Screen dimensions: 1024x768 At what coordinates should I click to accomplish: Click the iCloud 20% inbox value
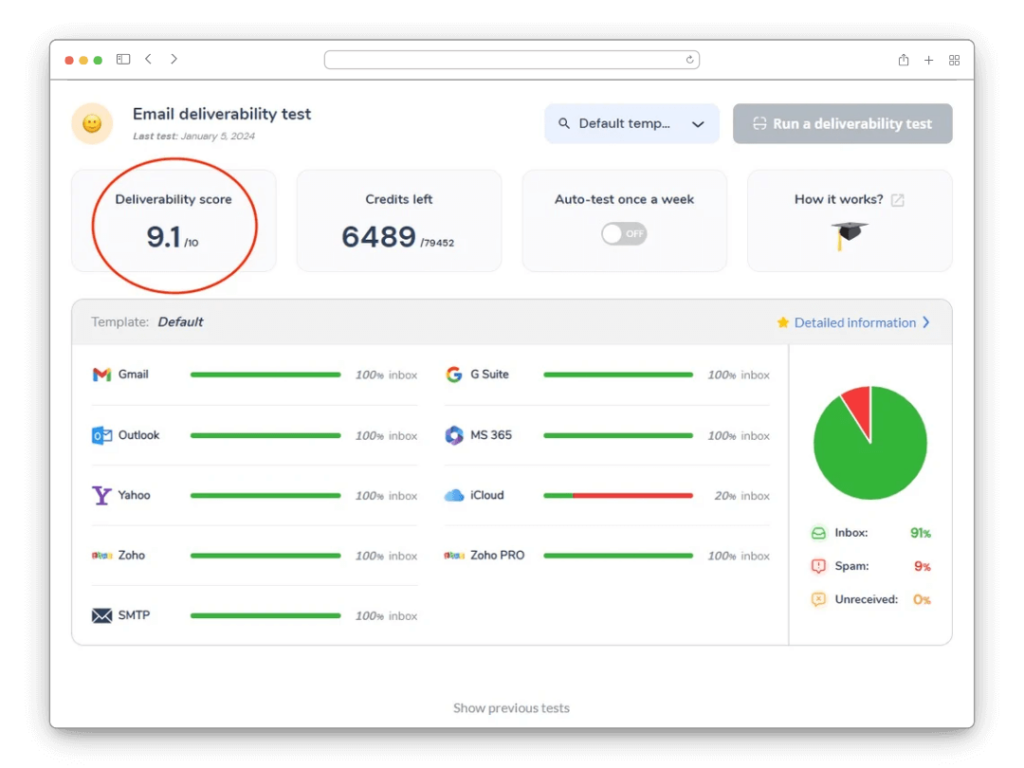pos(742,496)
